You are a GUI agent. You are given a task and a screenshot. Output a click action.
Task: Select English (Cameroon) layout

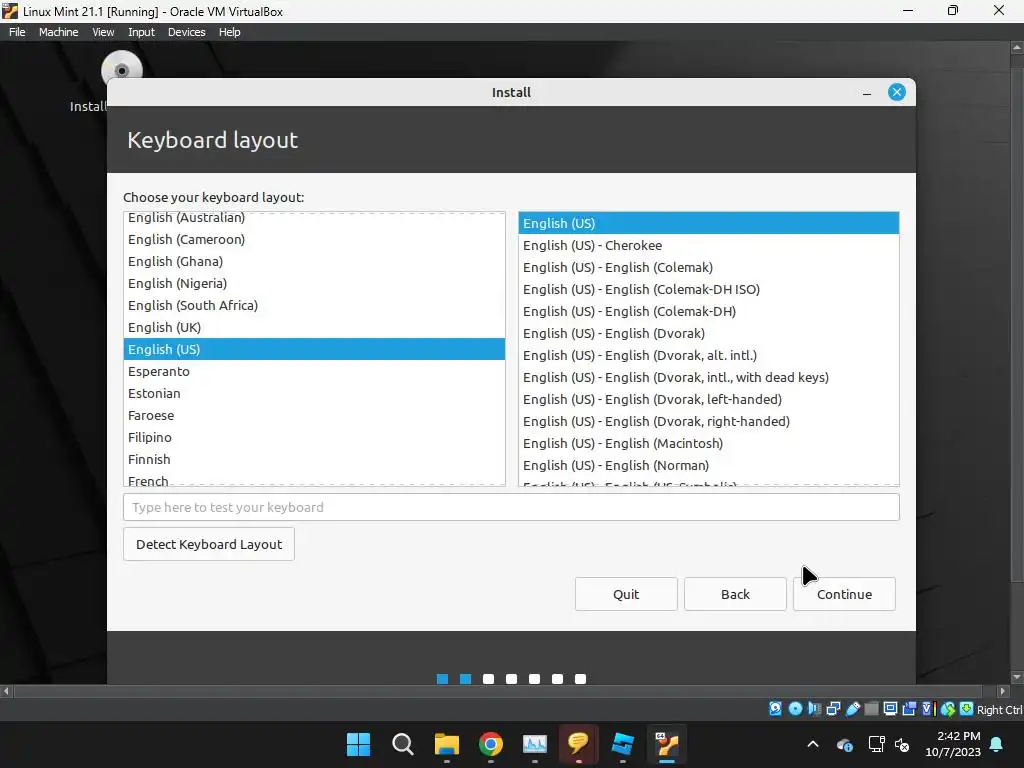tap(314, 239)
